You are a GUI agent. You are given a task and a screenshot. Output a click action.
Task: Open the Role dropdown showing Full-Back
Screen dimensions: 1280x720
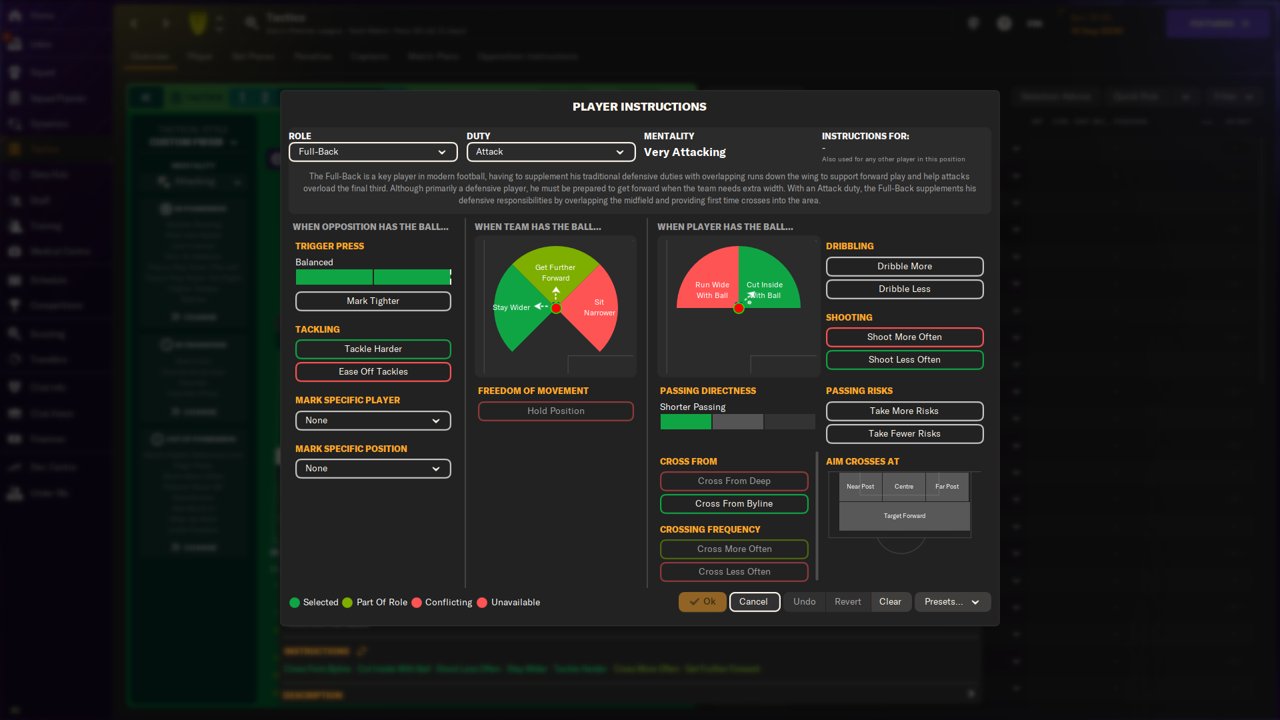pyautogui.click(x=373, y=152)
